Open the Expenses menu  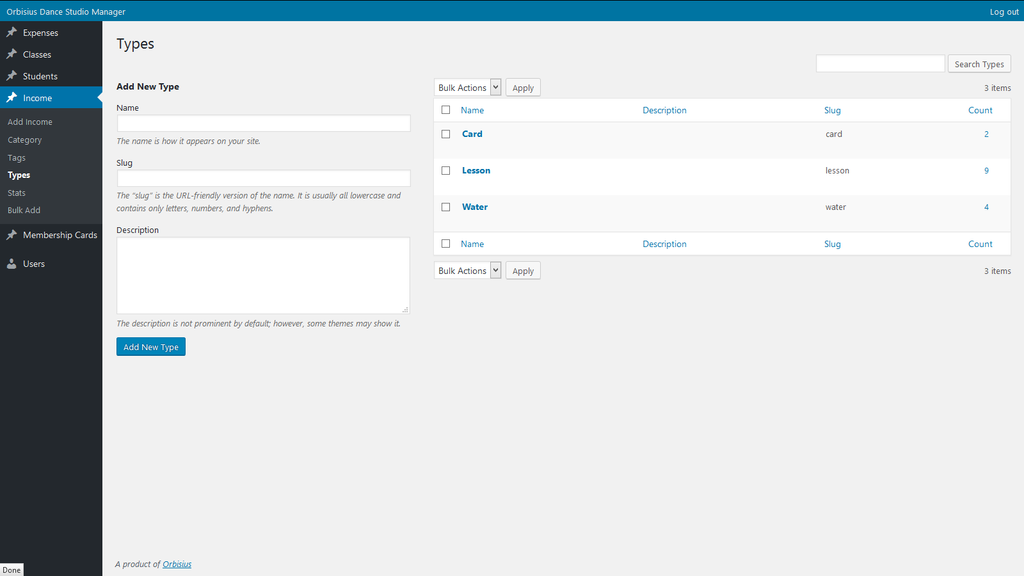51,33
